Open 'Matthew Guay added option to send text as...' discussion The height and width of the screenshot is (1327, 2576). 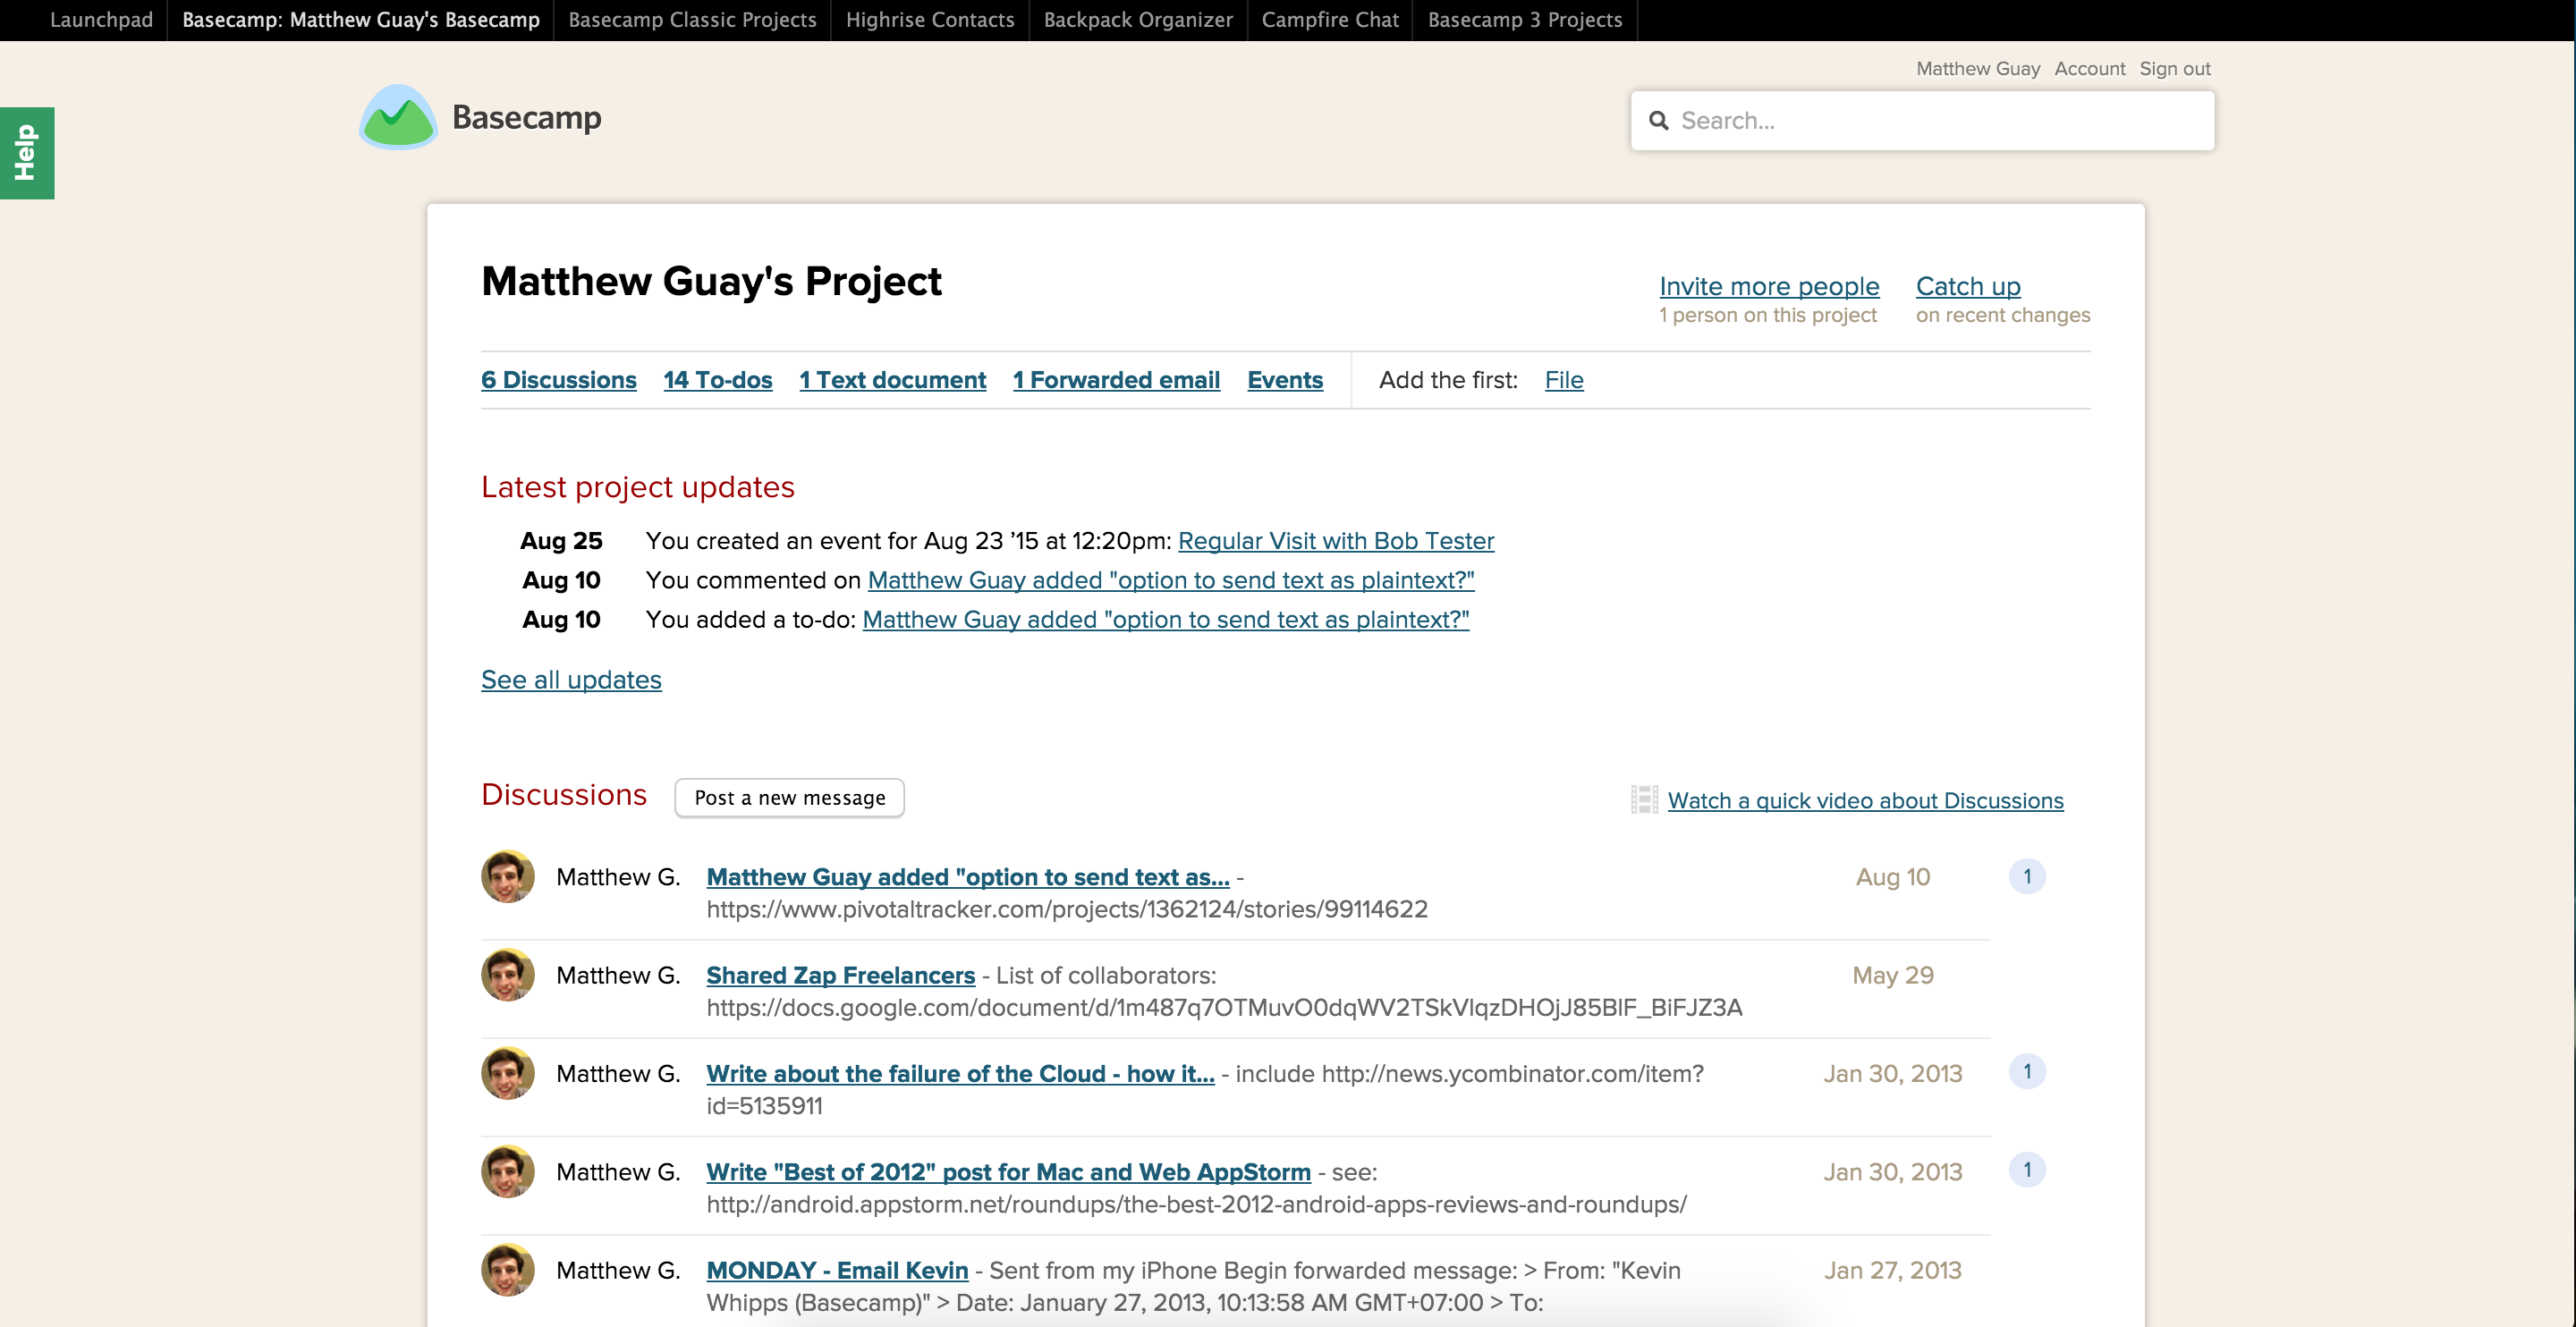968,877
